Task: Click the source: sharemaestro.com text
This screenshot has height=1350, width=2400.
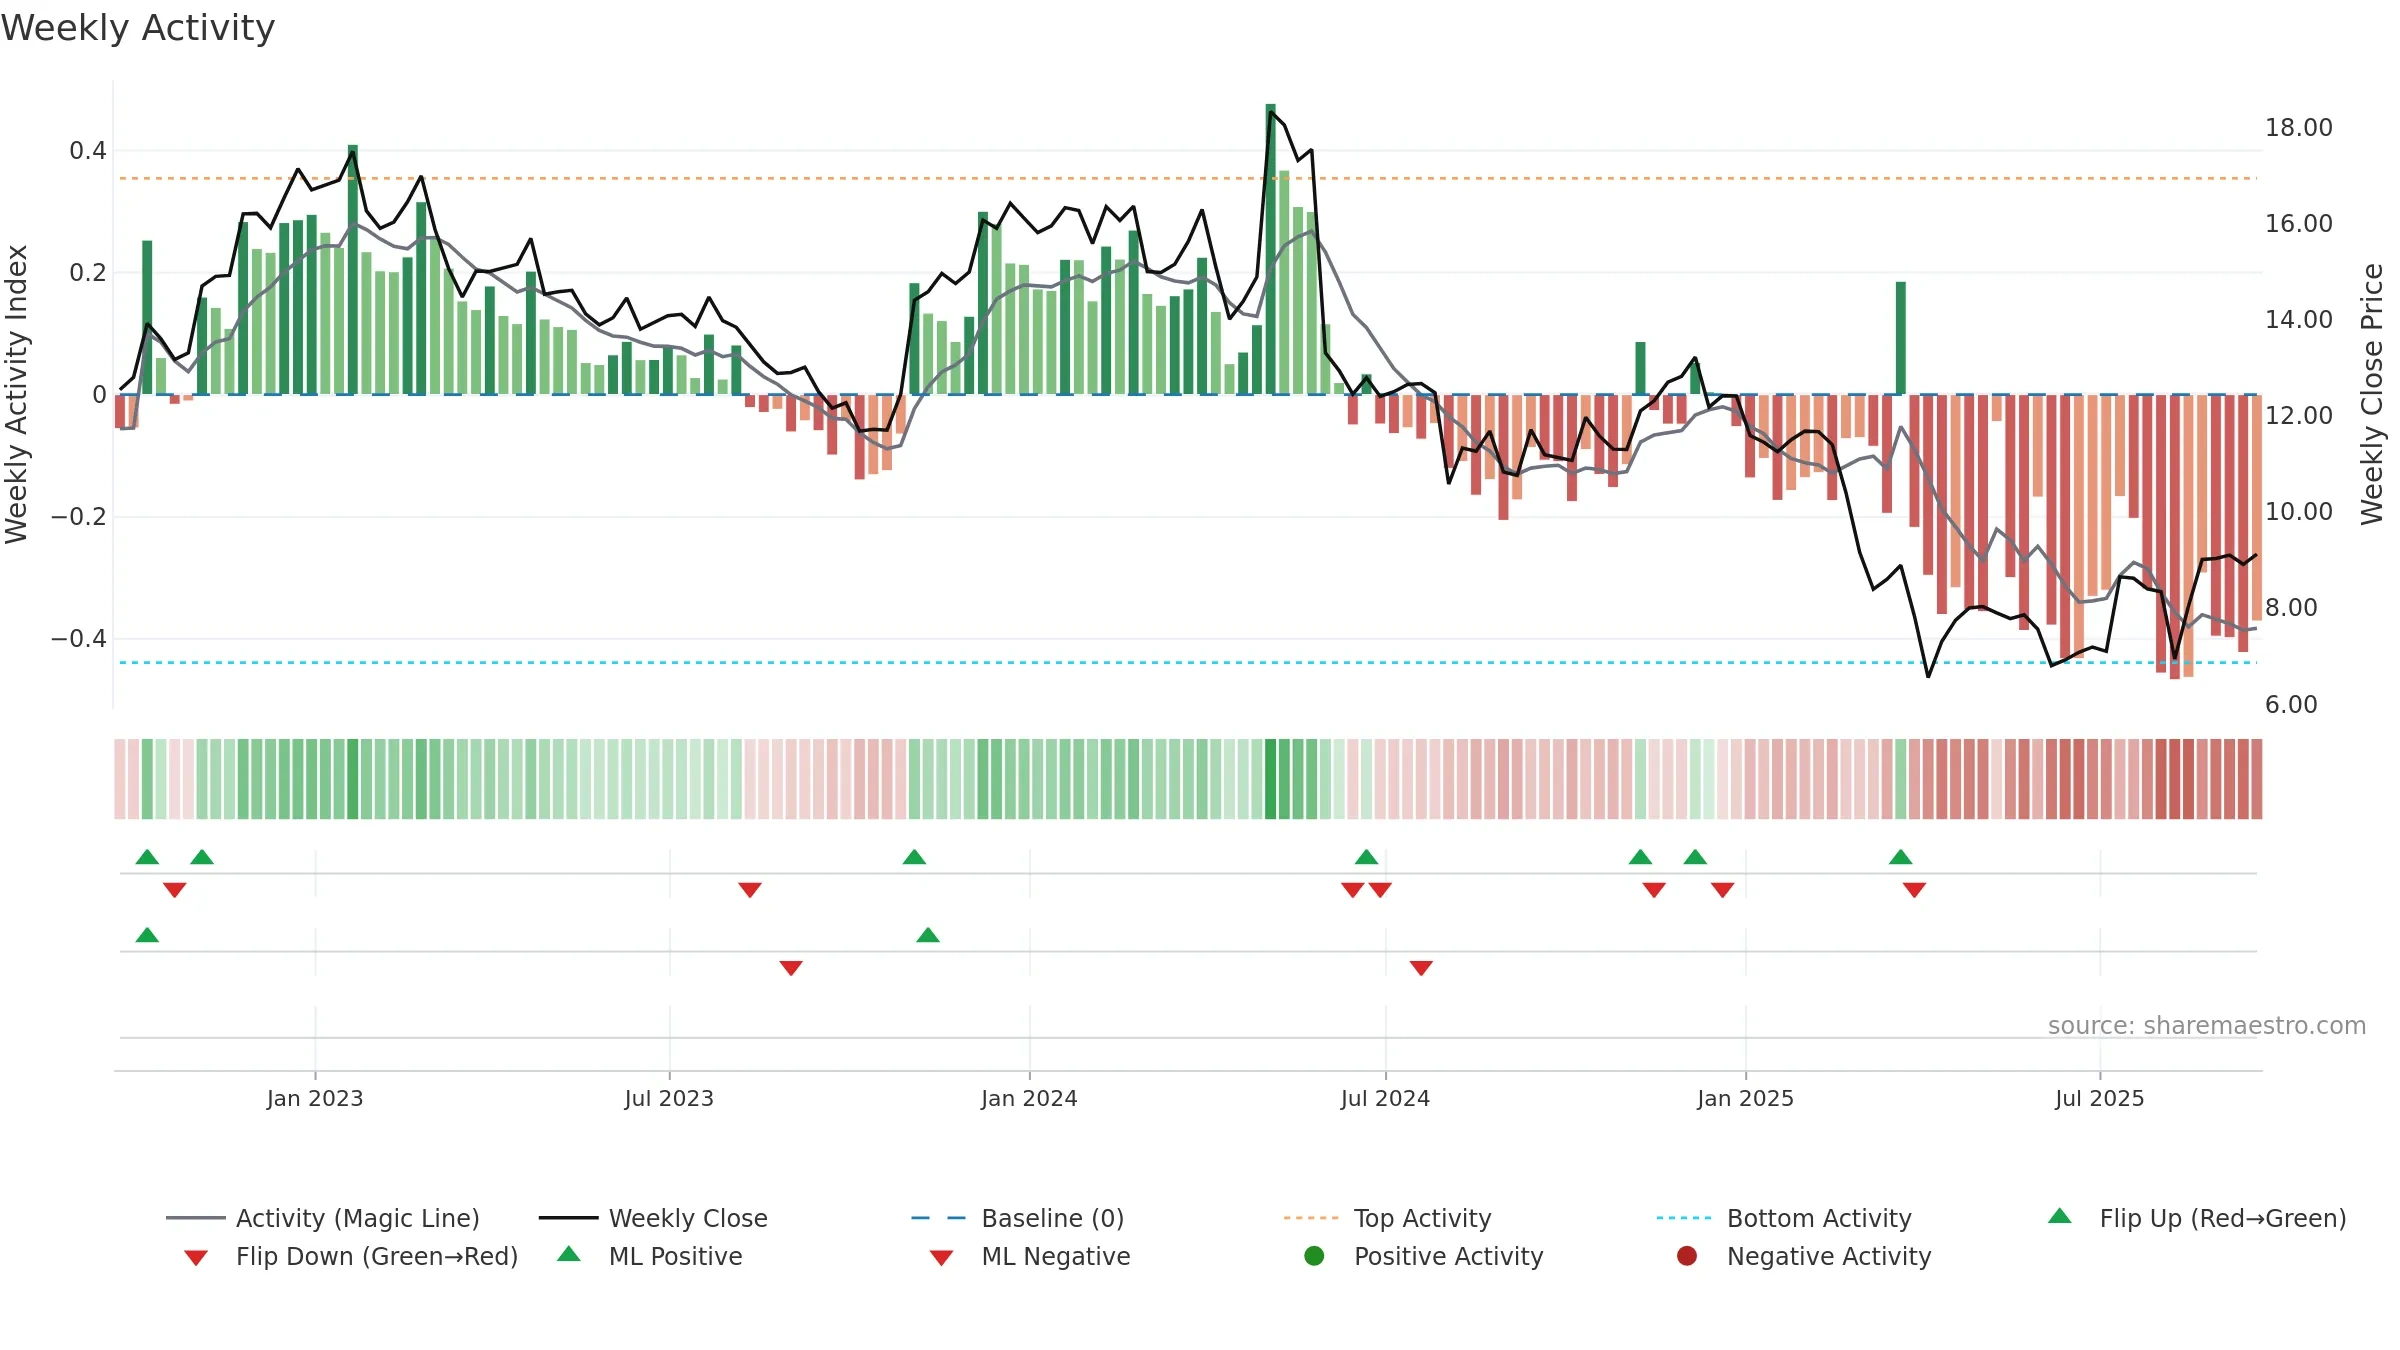Action: pyautogui.click(x=2207, y=1026)
